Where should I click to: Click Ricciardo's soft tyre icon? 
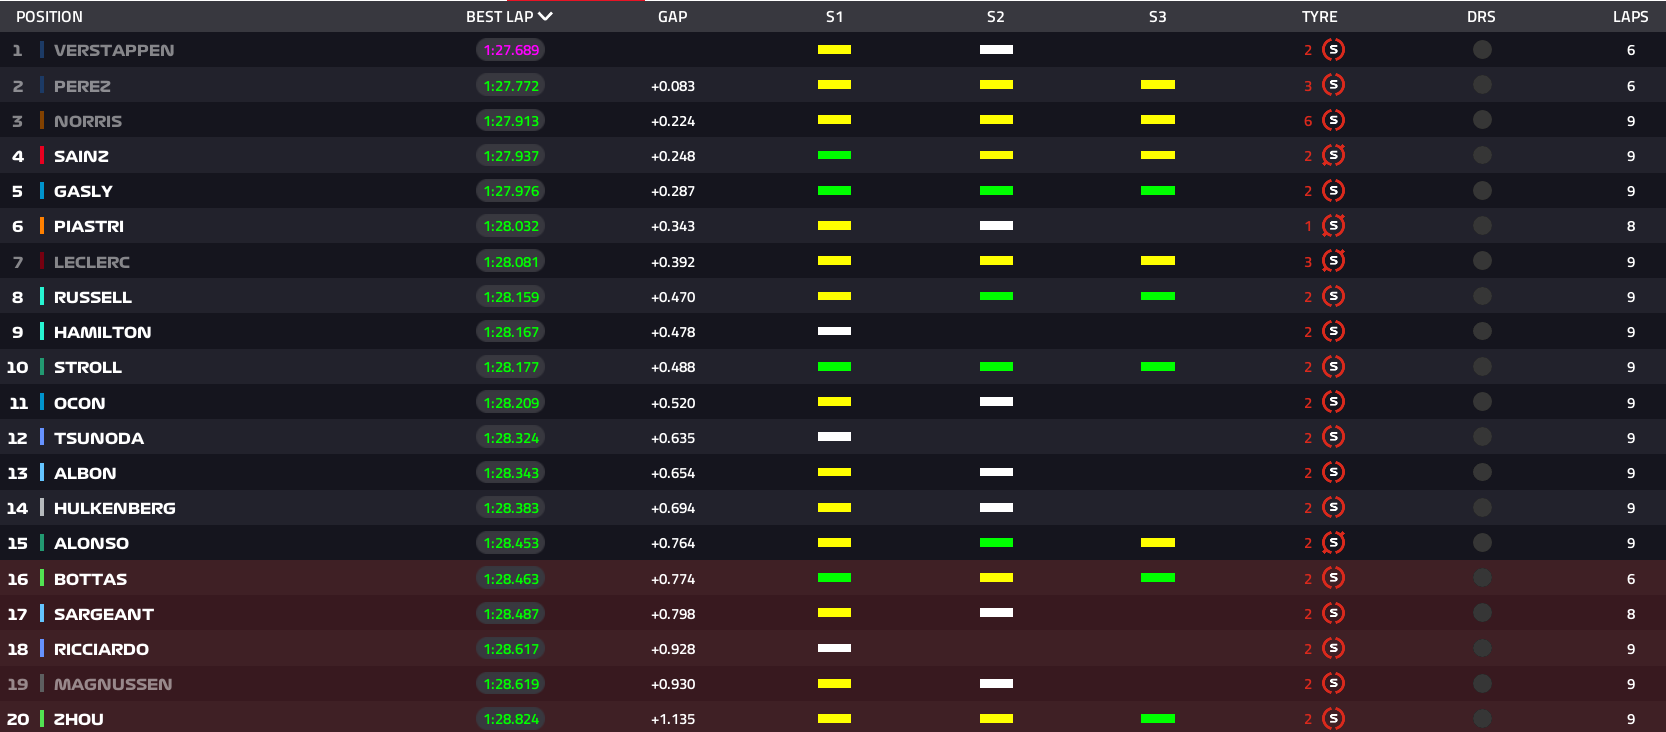(x=1333, y=649)
